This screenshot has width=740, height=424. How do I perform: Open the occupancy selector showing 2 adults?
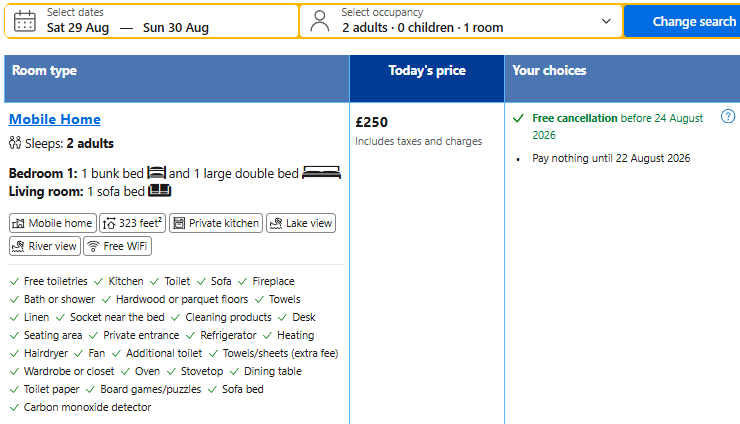(x=461, y=21)
